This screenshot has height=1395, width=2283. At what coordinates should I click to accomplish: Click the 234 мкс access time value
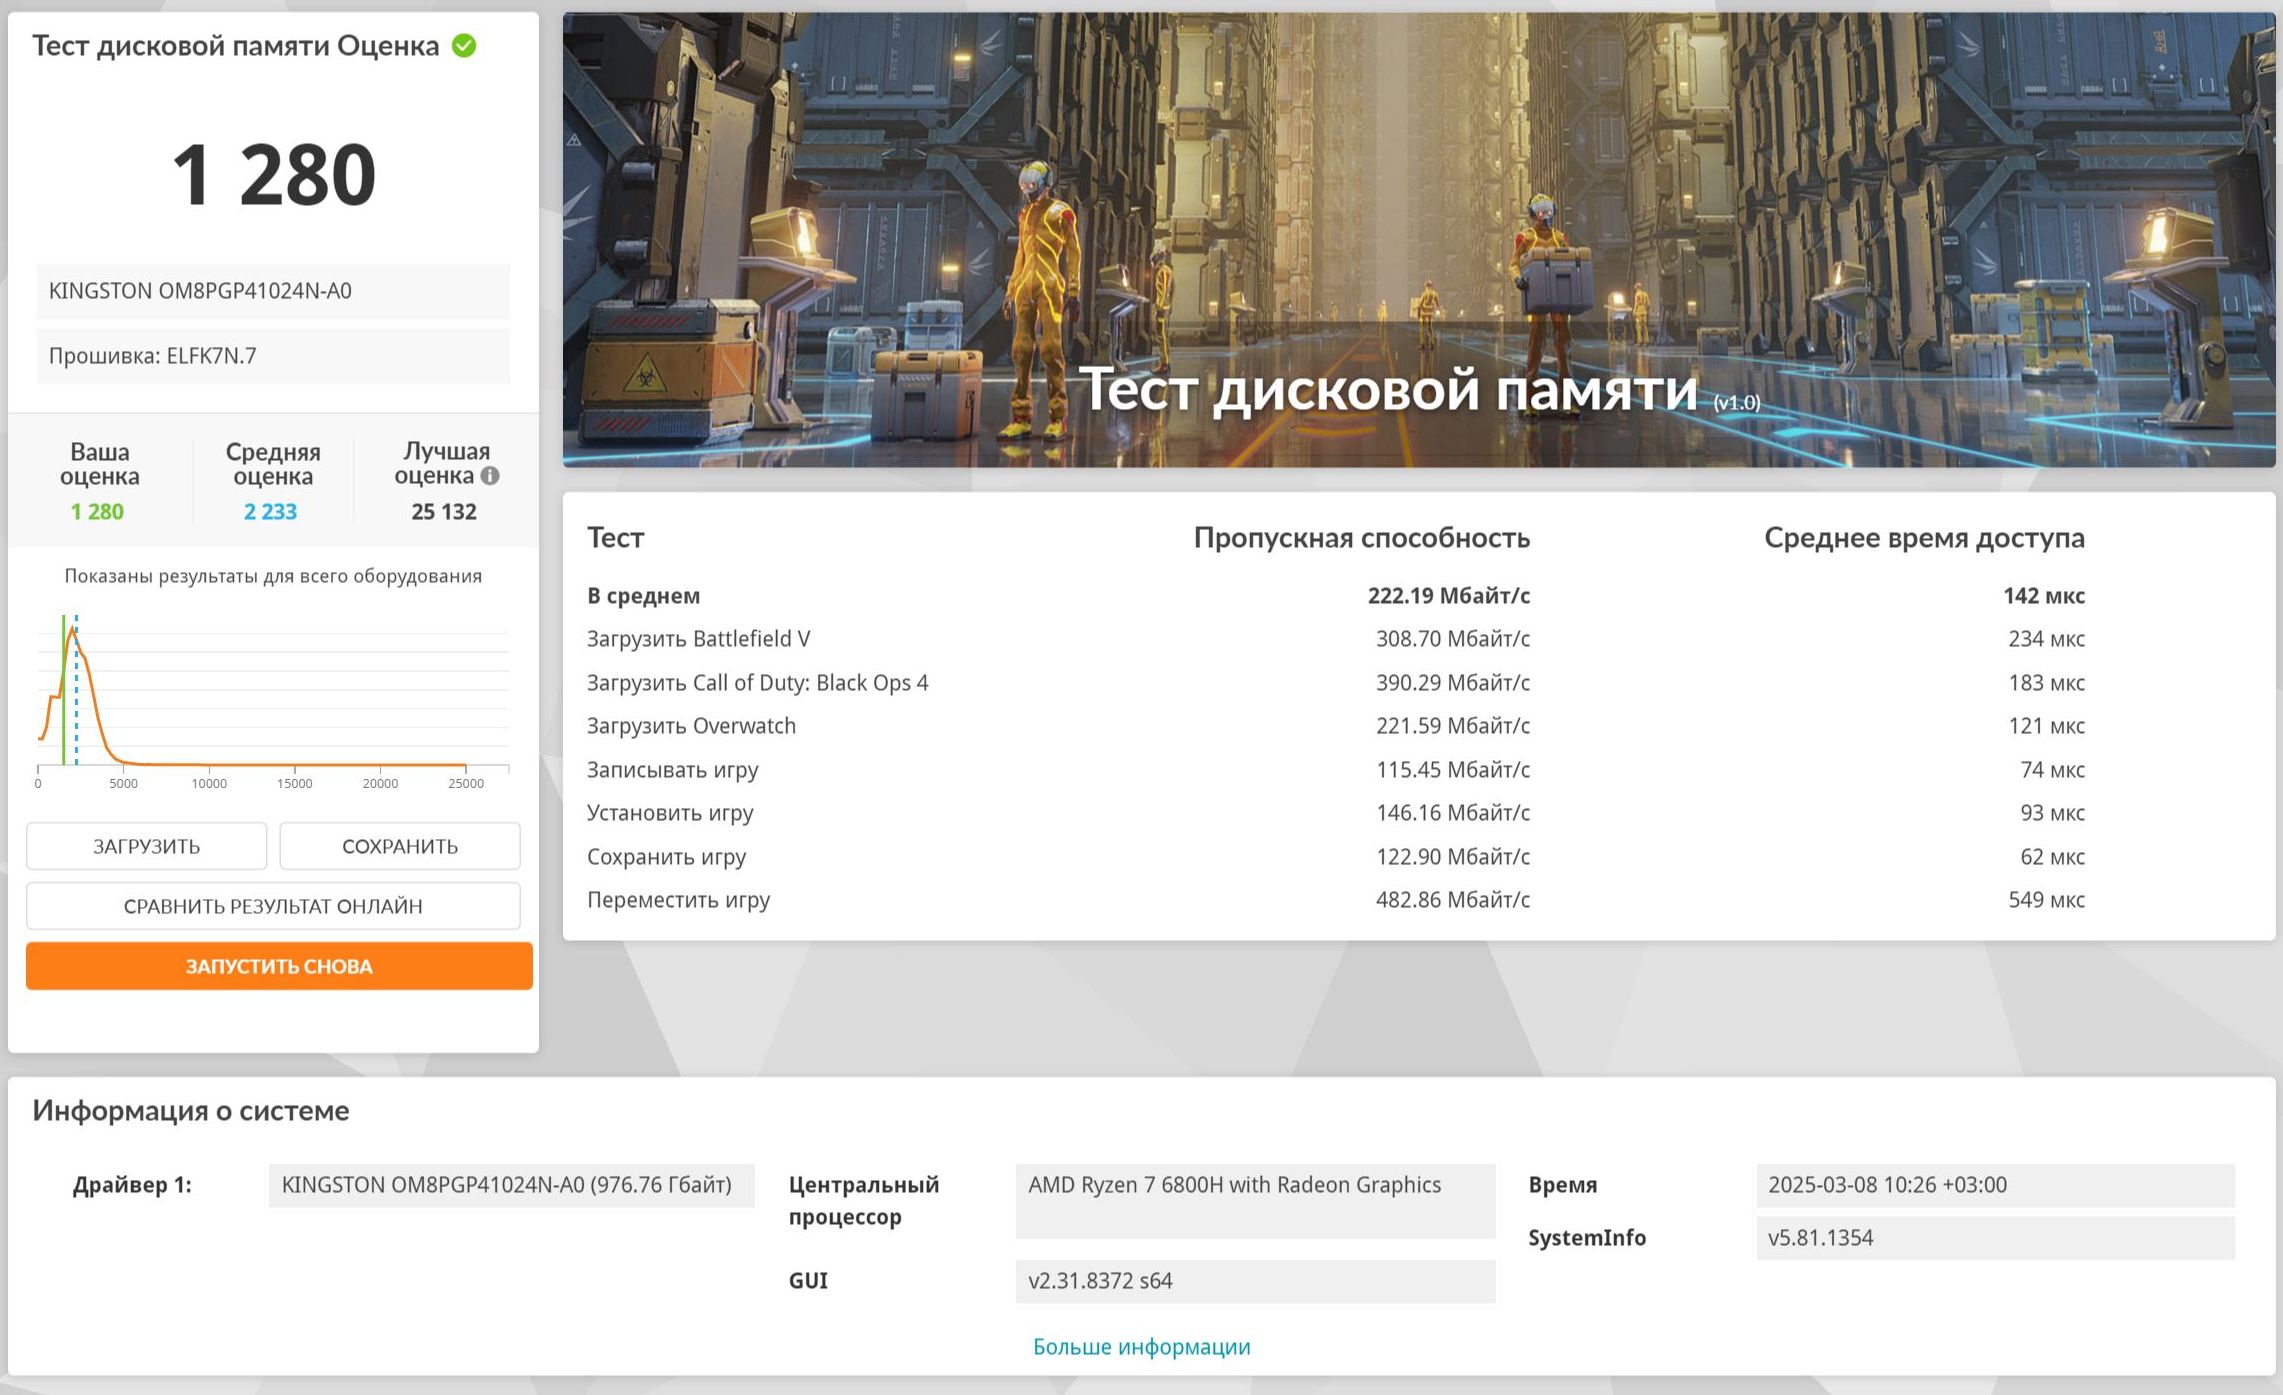coord(2047,639)
